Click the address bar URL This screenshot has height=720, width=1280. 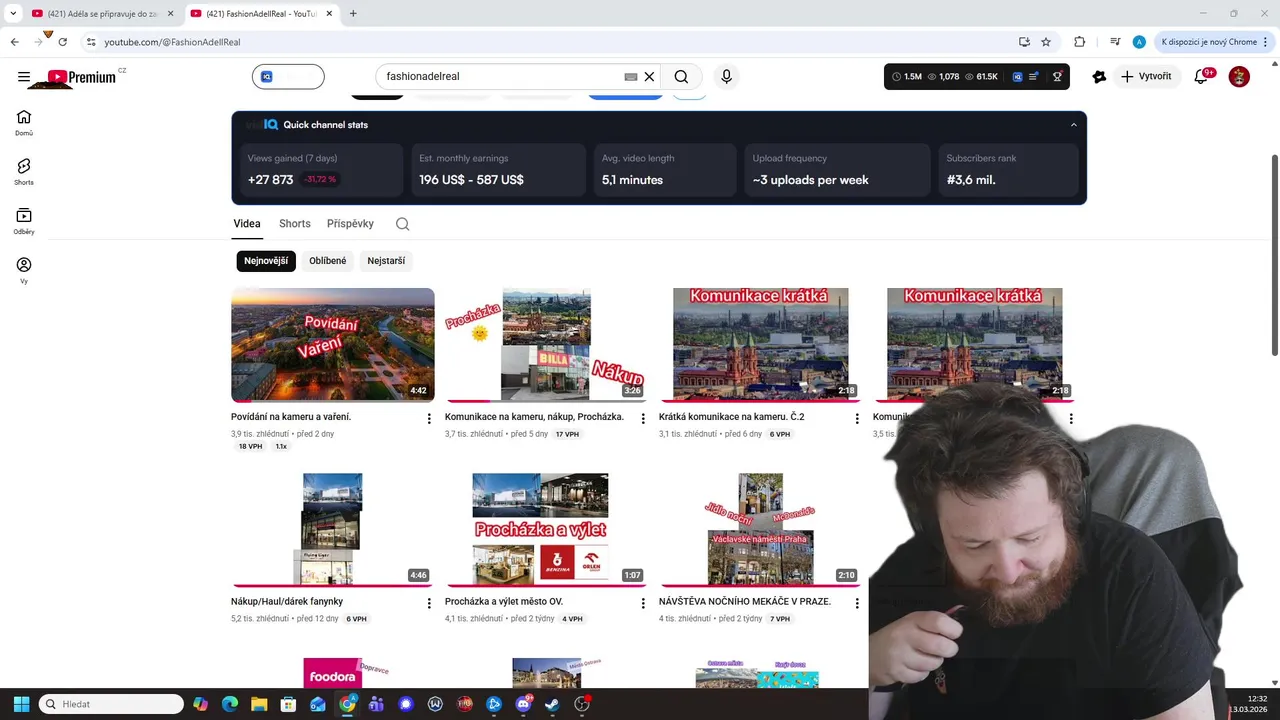(172, 42)
